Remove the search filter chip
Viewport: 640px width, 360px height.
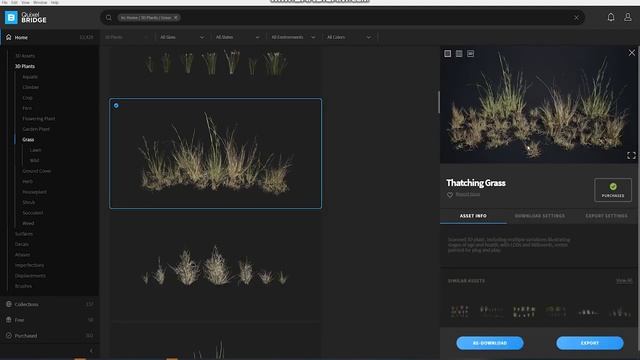tap(176, 18)
